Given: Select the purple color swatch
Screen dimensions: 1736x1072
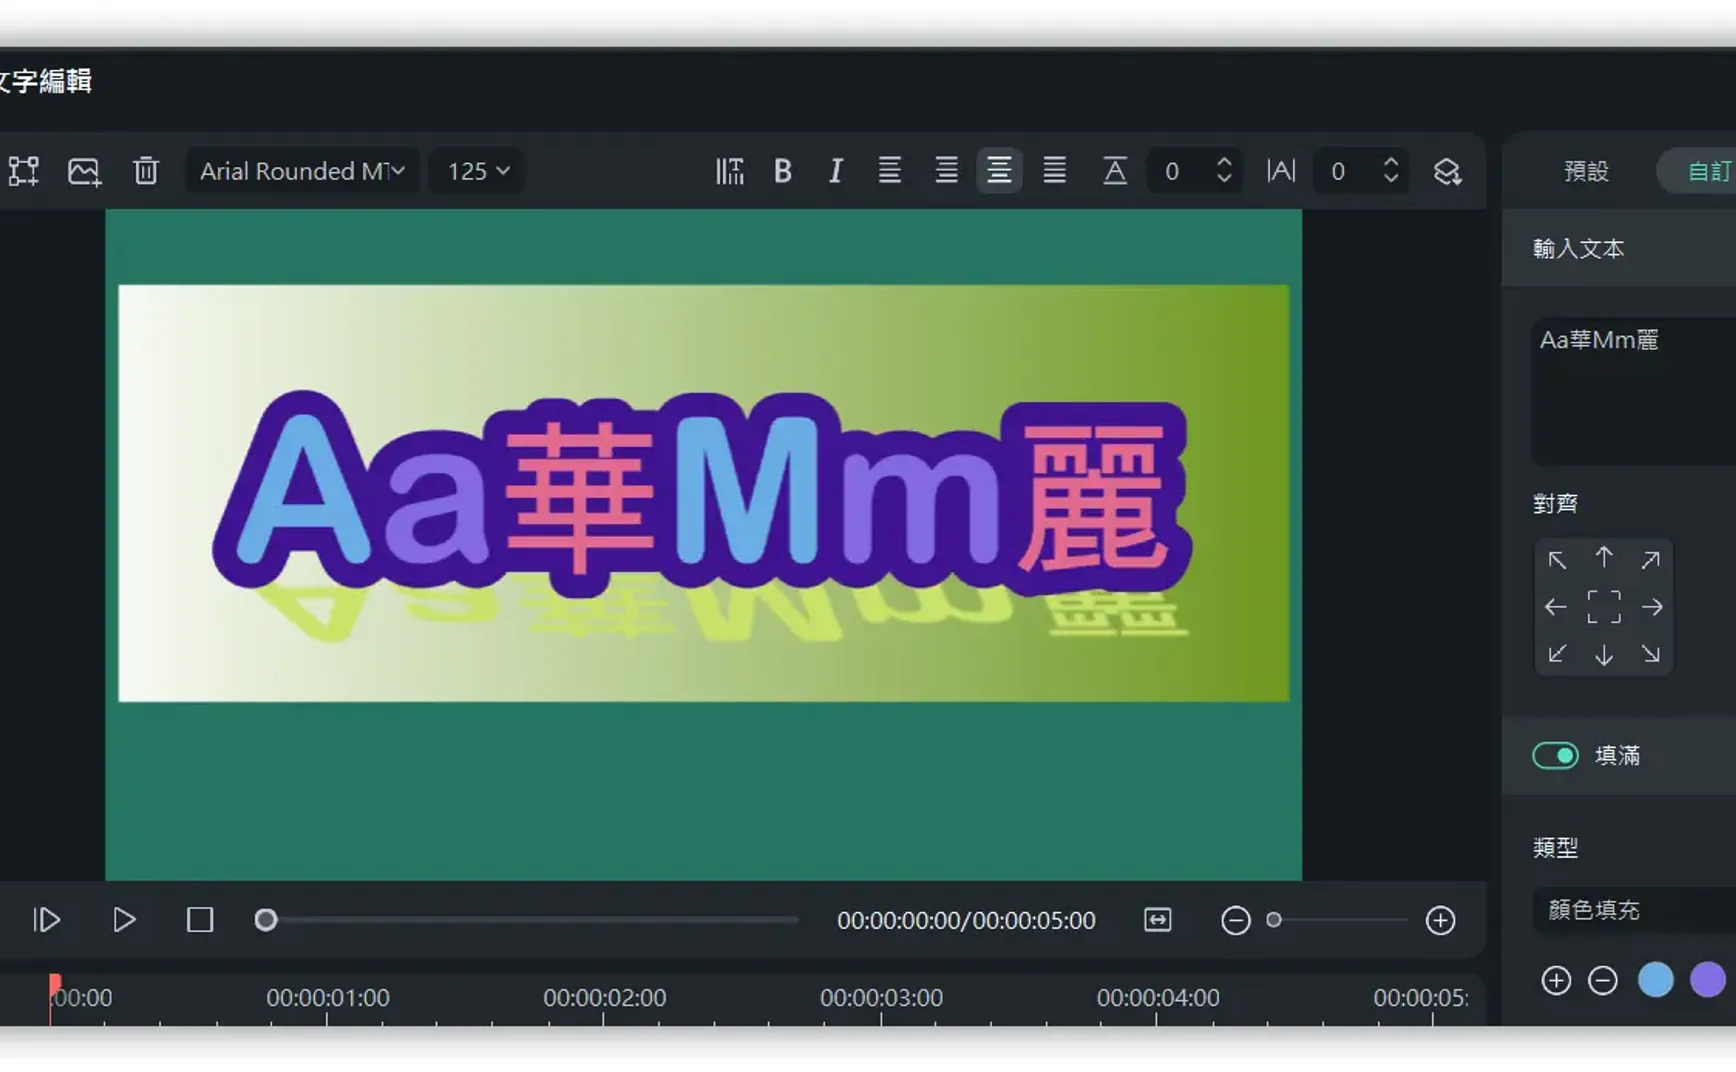Looking at the screenshot, I should coord(1708,980).
